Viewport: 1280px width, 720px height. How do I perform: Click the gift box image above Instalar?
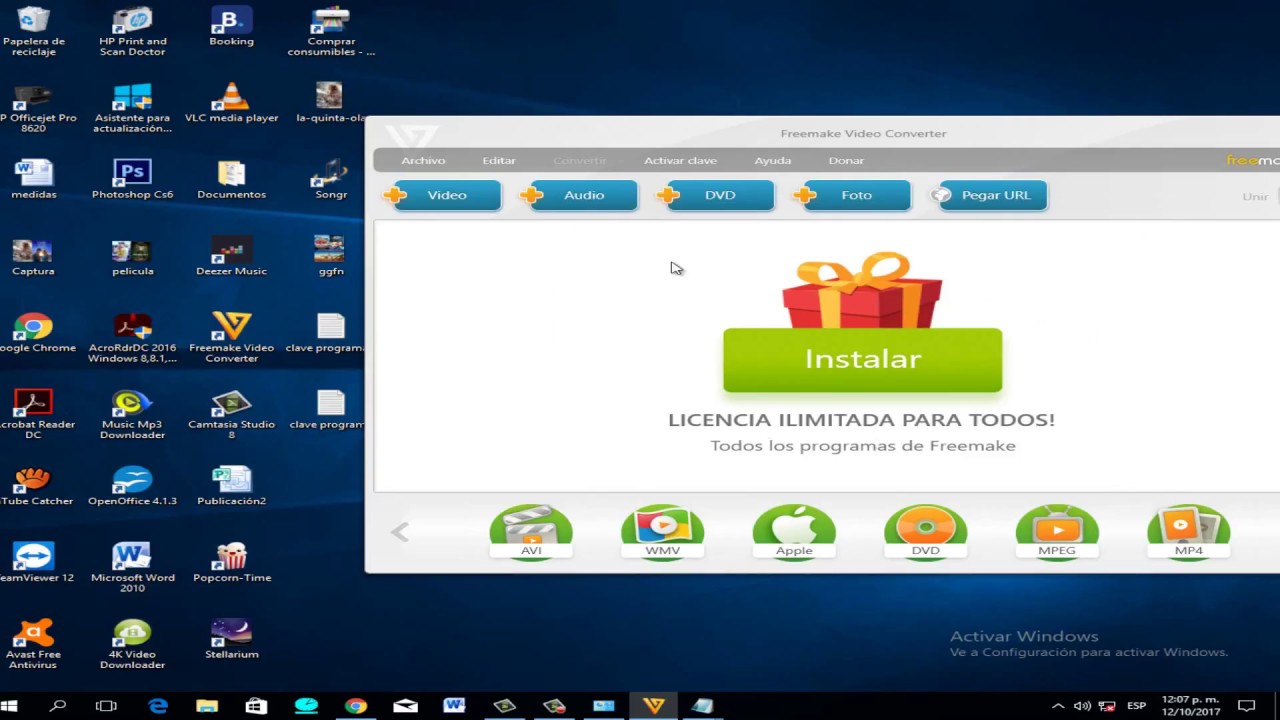862,290
